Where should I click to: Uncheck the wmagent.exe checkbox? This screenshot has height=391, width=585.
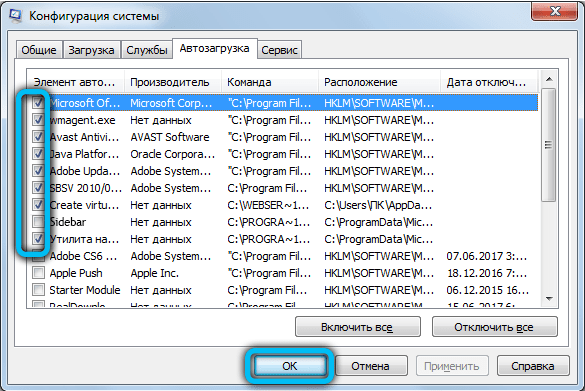[x=38, y=120]
